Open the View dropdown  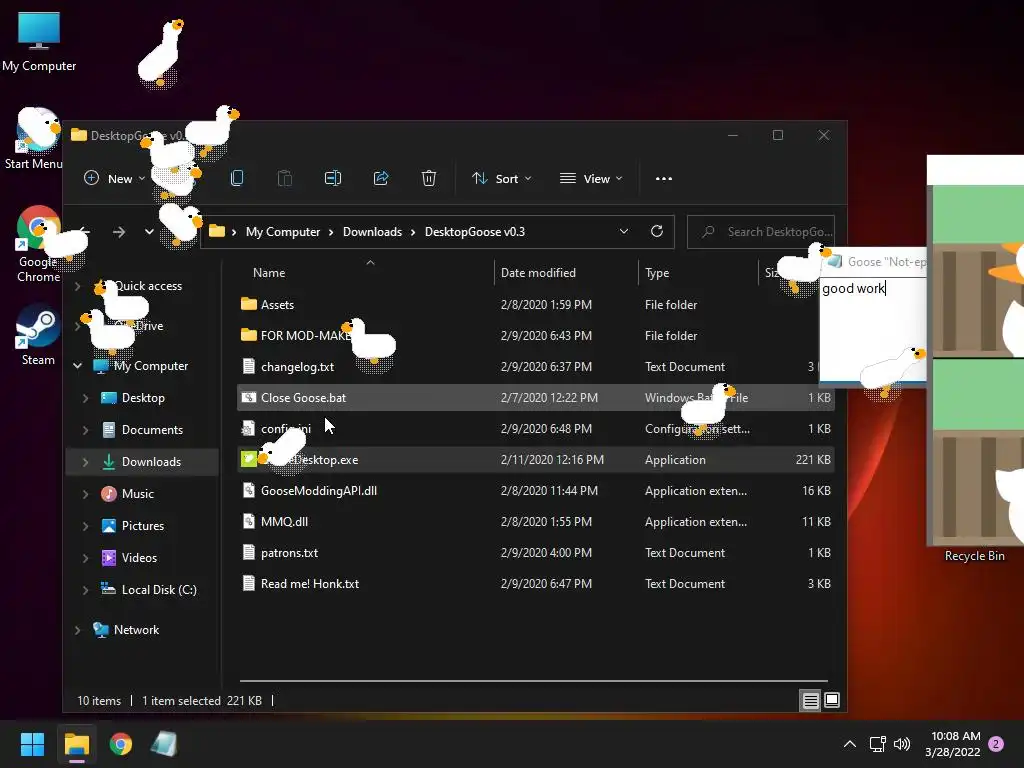[591, 178]
